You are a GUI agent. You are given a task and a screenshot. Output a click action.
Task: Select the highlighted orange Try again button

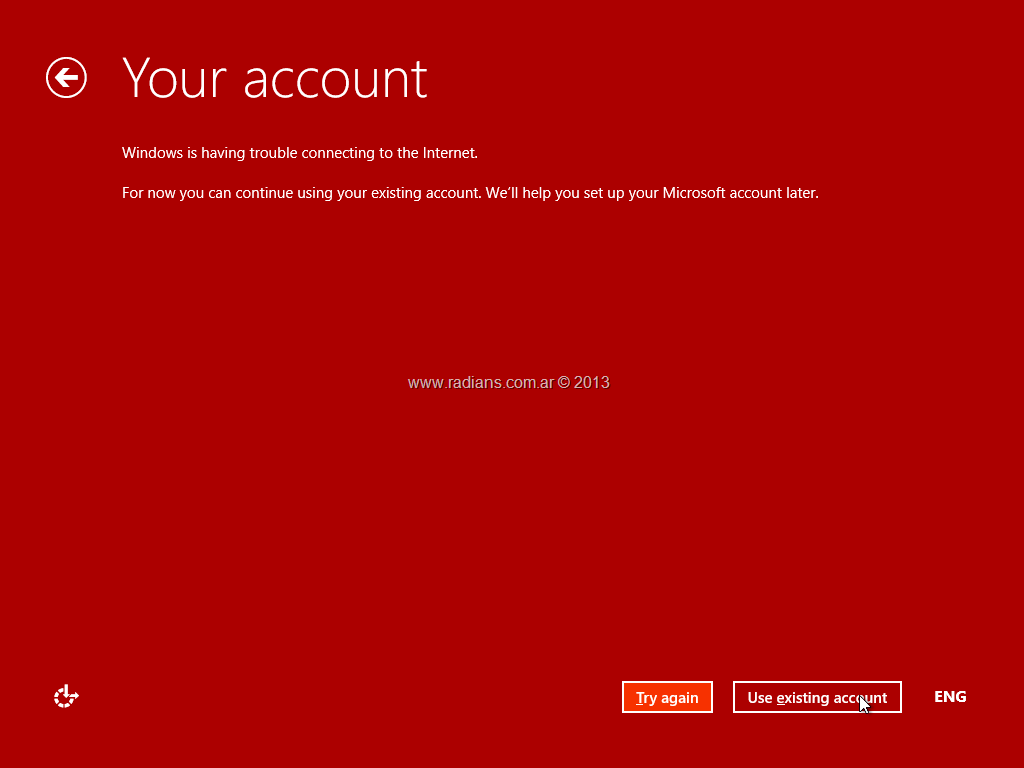[667, 697]
